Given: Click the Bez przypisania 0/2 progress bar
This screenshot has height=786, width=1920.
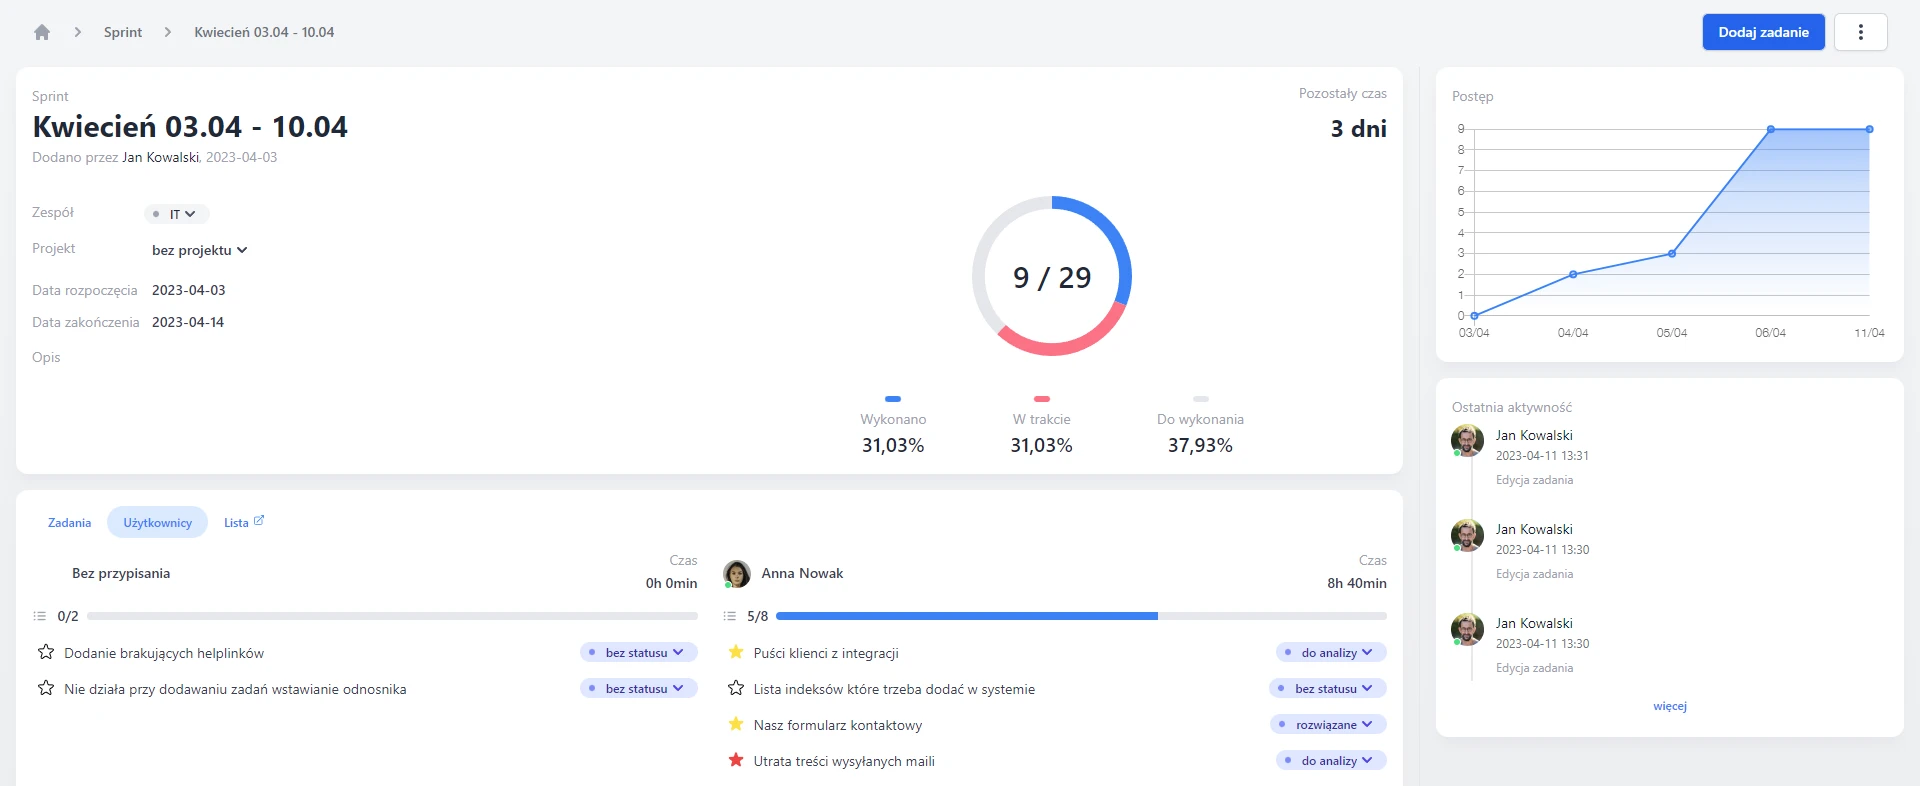Looking at the screenshot, I should pyautogui.click(x=392, y=616).
